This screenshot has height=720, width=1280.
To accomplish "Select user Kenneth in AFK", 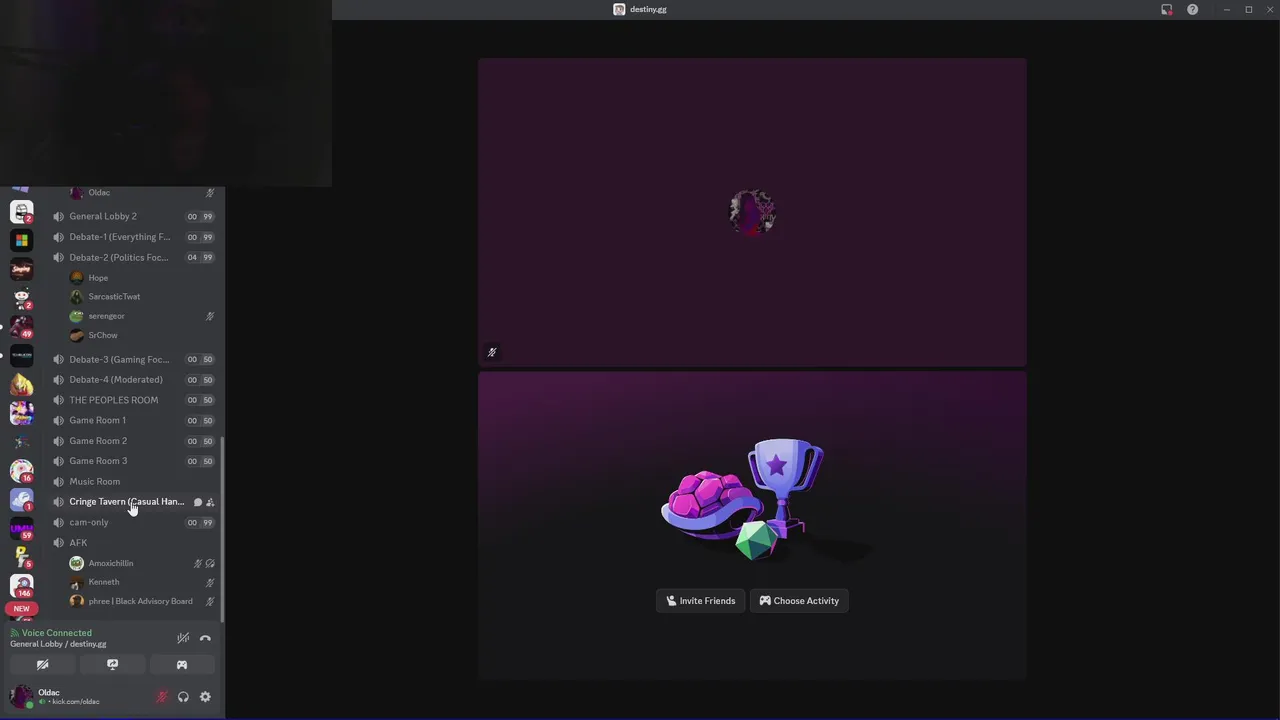I will click(143, 582).
